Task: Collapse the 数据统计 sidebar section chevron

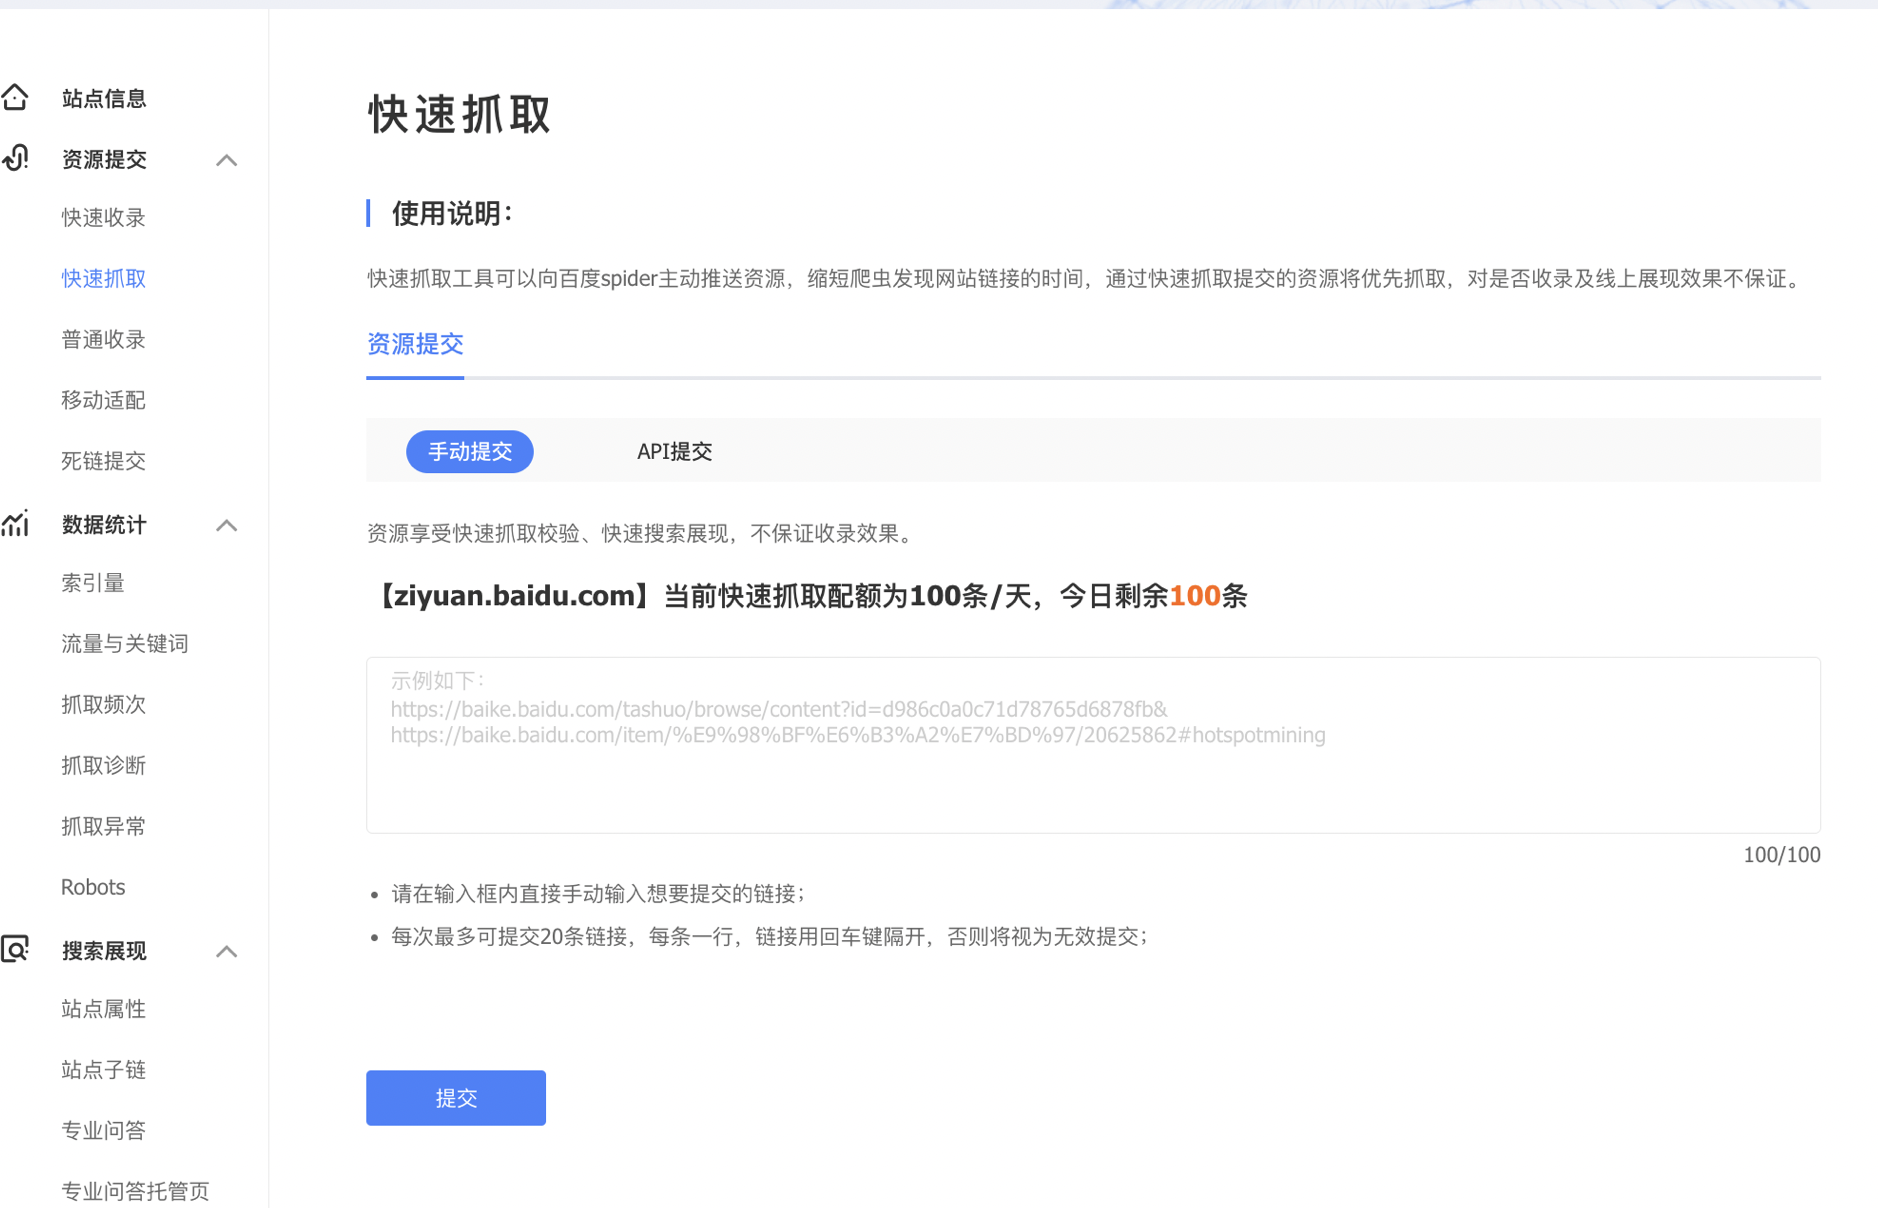Action: [227, 525]
